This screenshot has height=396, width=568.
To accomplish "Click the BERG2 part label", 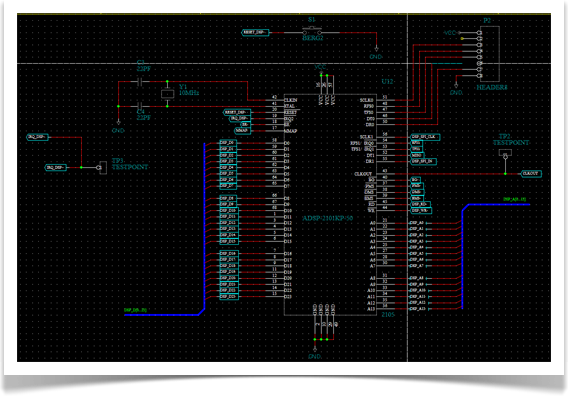I will pyautogui.click(x=313, y=38).
